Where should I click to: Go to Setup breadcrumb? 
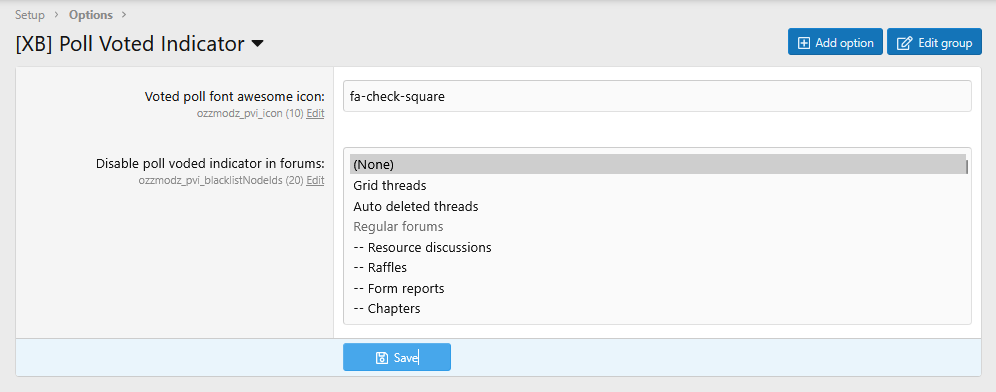pos(30,15)
